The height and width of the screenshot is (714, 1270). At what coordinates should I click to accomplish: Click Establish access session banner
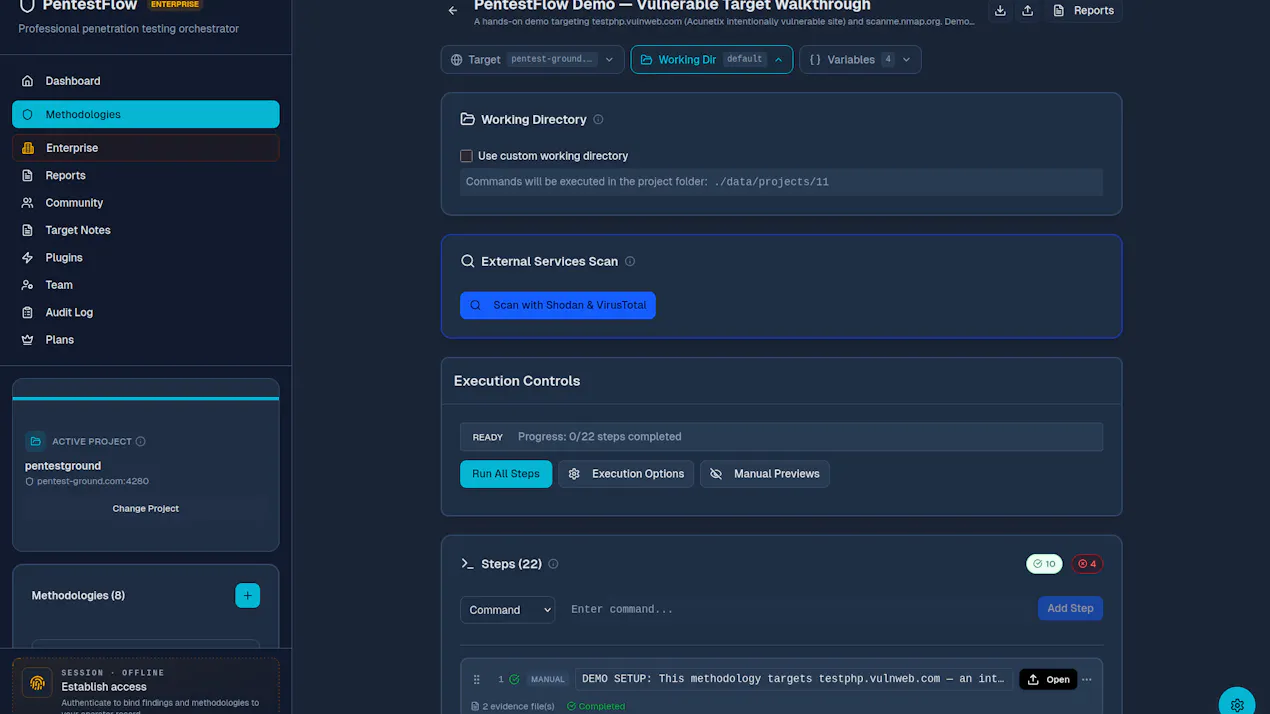146,686
